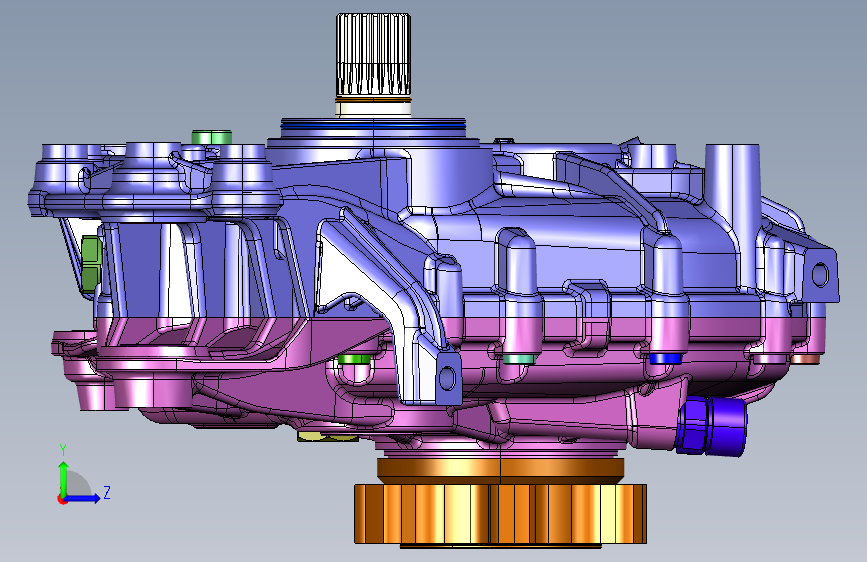Click the red origin point of the triad
Image resolution: width=867 pixels, height=562 pixels.
[62, 499]
